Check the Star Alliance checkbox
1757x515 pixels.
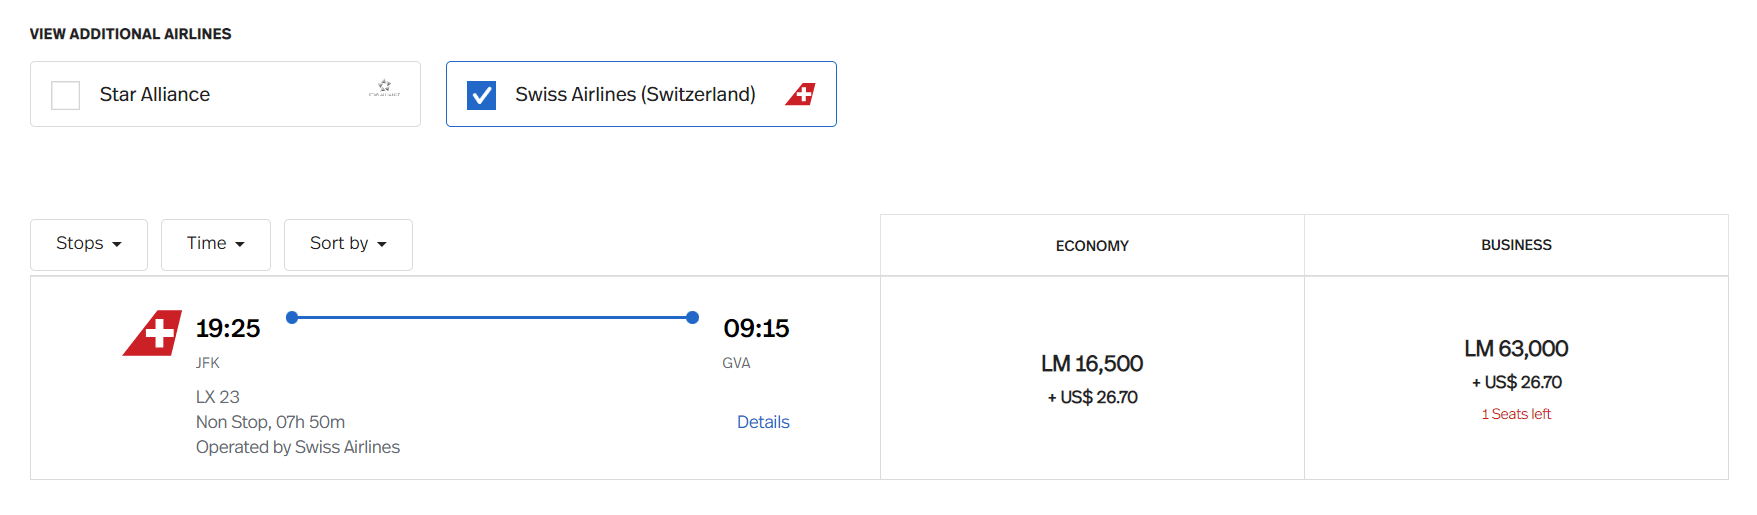click(66, 95)
